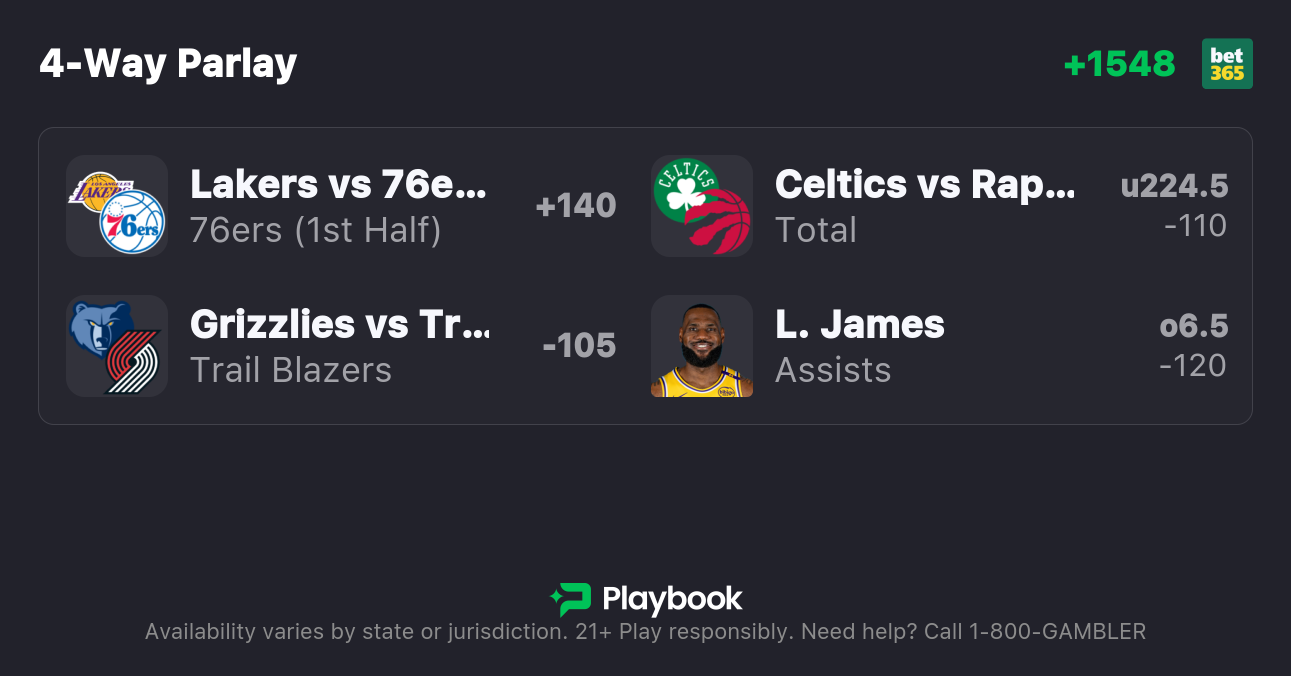Viewport: 1291px width, 676px height.
Task: Click the bet365 sportsbook logo
Action: point(1227,64)
